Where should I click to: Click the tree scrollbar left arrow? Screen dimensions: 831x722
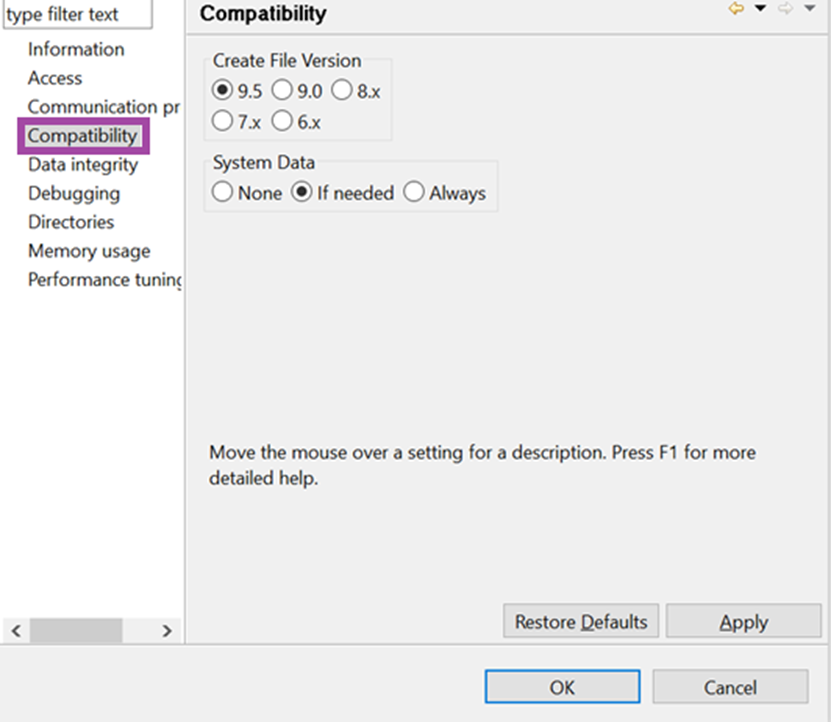pos(16,631)
